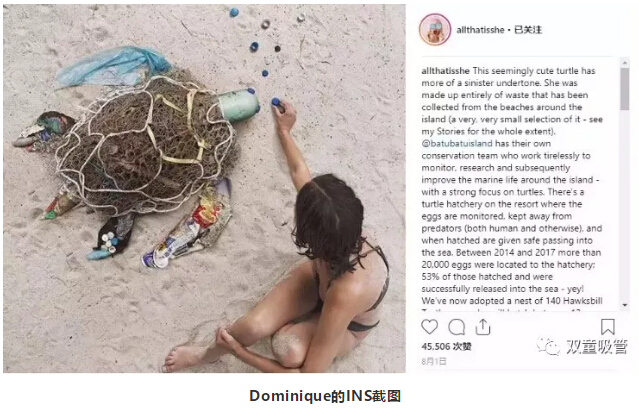The image size is (639, 410).
Task: Click scrollbar up arrow in caption
Action: (624, 63)
